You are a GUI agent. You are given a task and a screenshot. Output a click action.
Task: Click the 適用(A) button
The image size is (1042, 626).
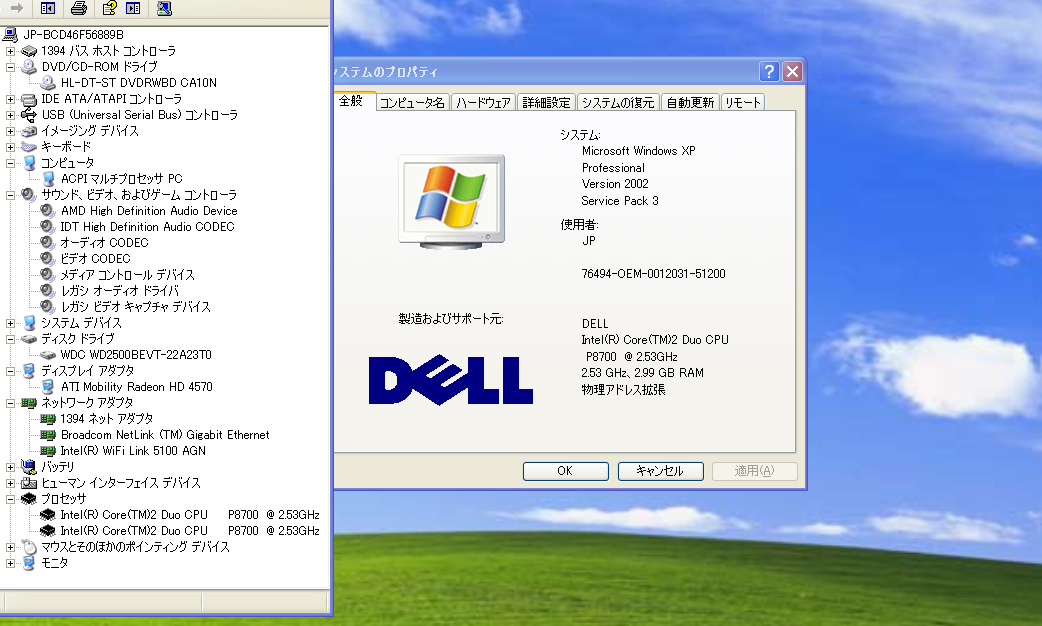[754, 471]
